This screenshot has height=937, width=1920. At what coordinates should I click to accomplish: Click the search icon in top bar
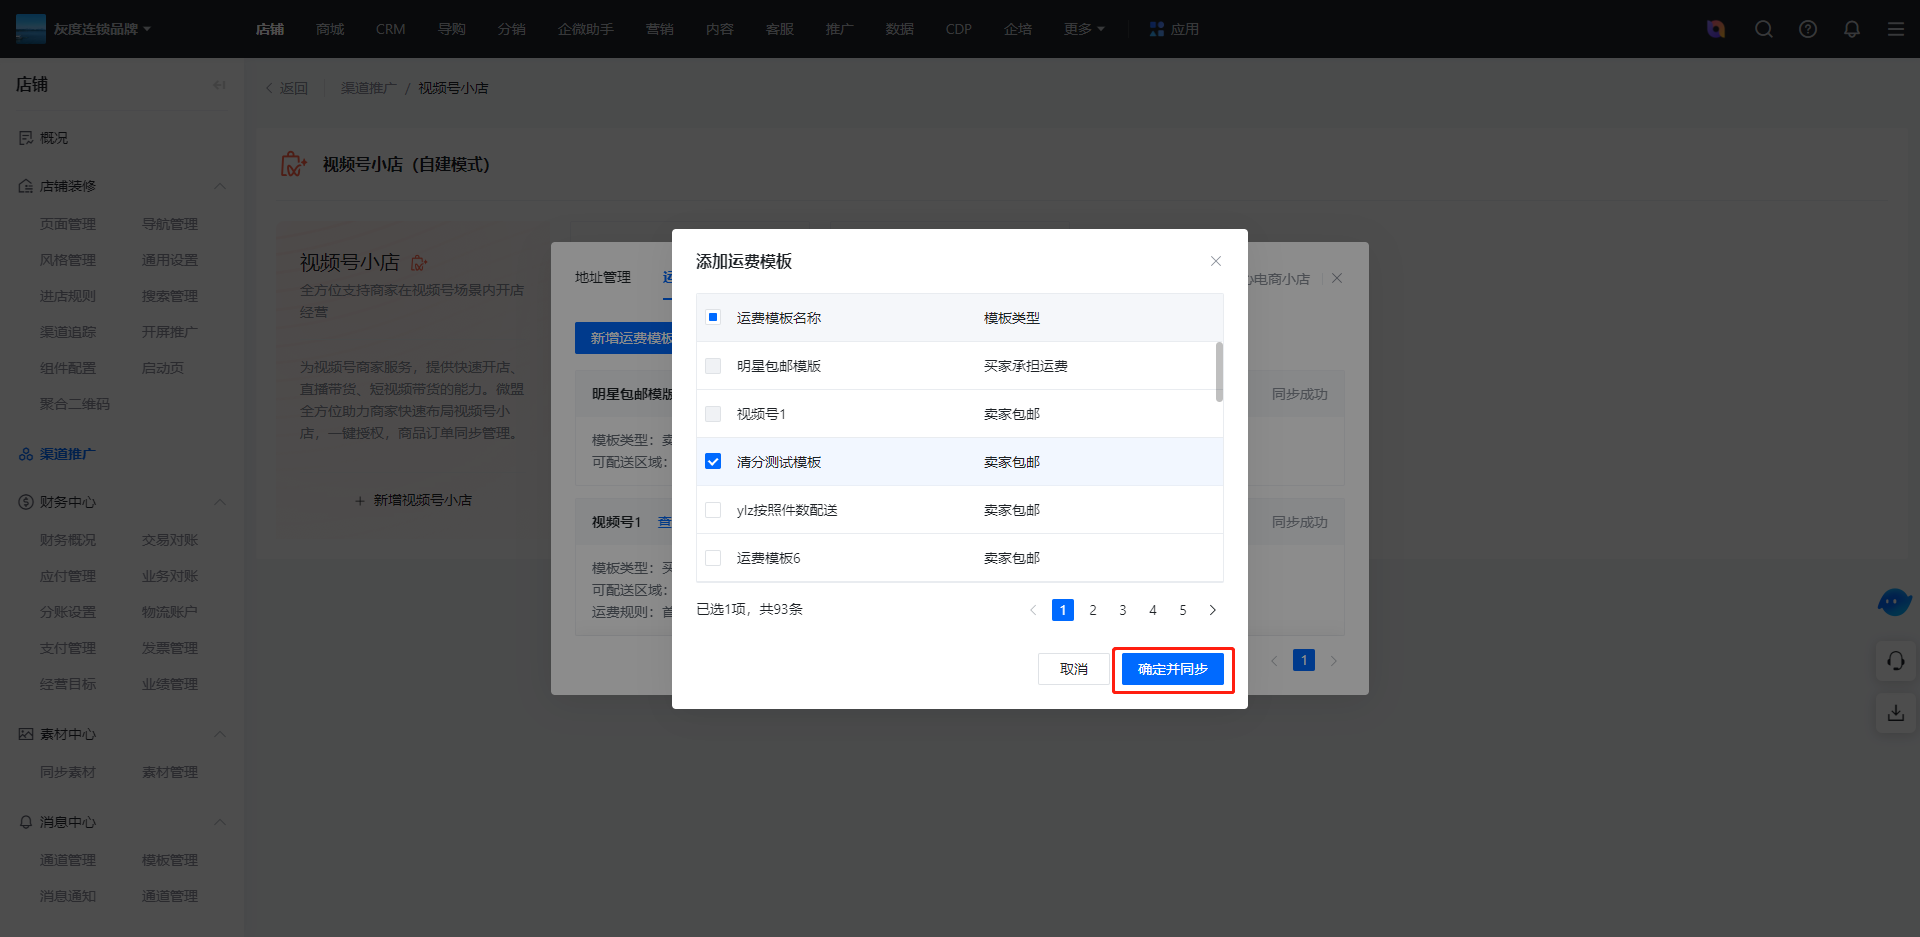(1764, 29)
